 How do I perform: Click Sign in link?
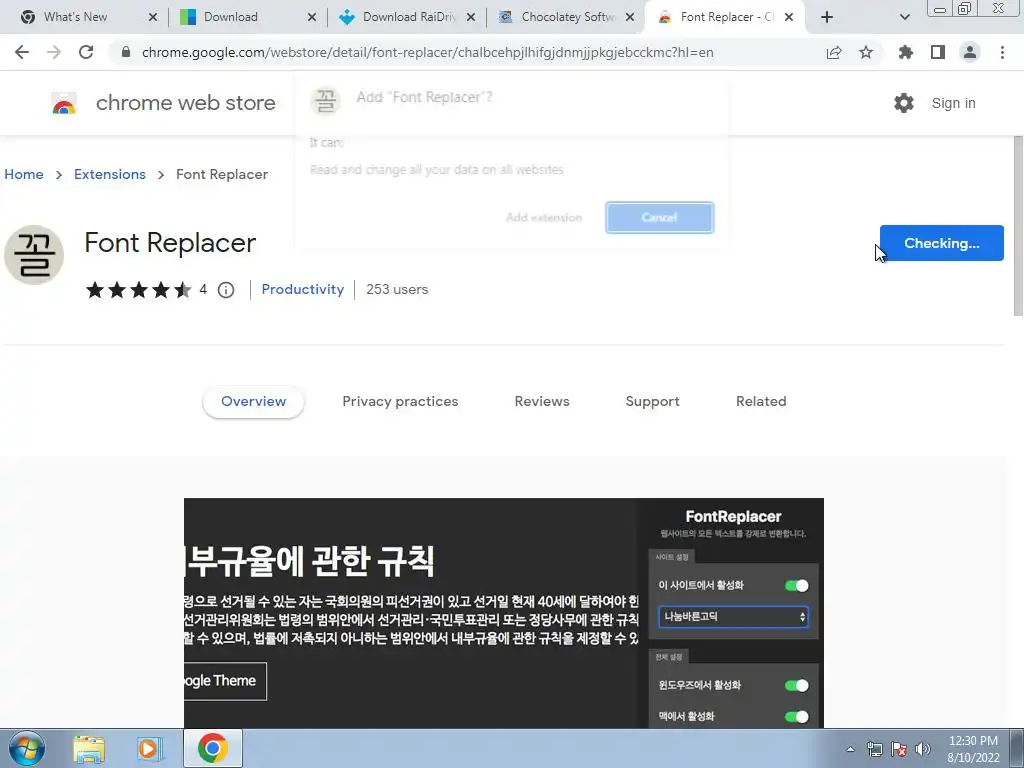coord(953,103)
